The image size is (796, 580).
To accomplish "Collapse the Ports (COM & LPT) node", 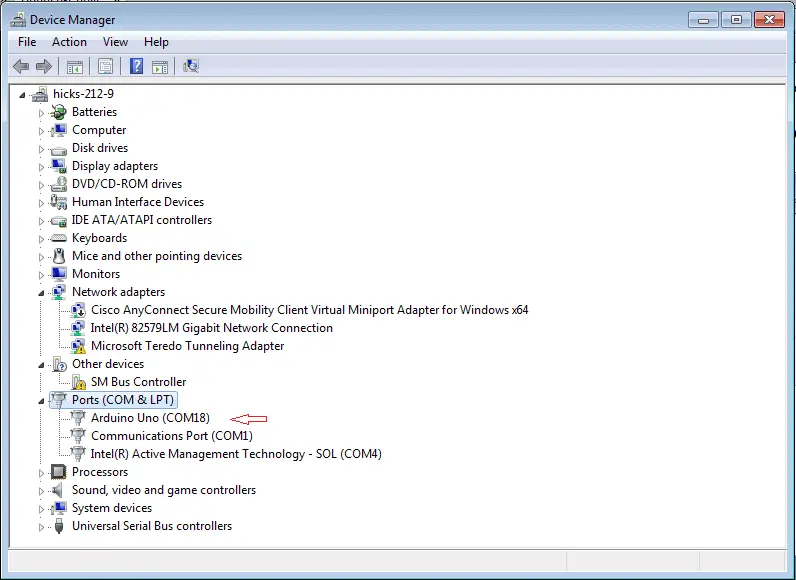I will pyautogui.click(x=41, y=401).
